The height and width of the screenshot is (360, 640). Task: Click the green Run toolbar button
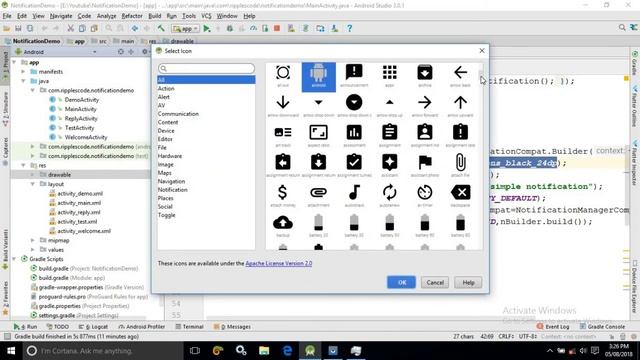click(x=207, y=28)
